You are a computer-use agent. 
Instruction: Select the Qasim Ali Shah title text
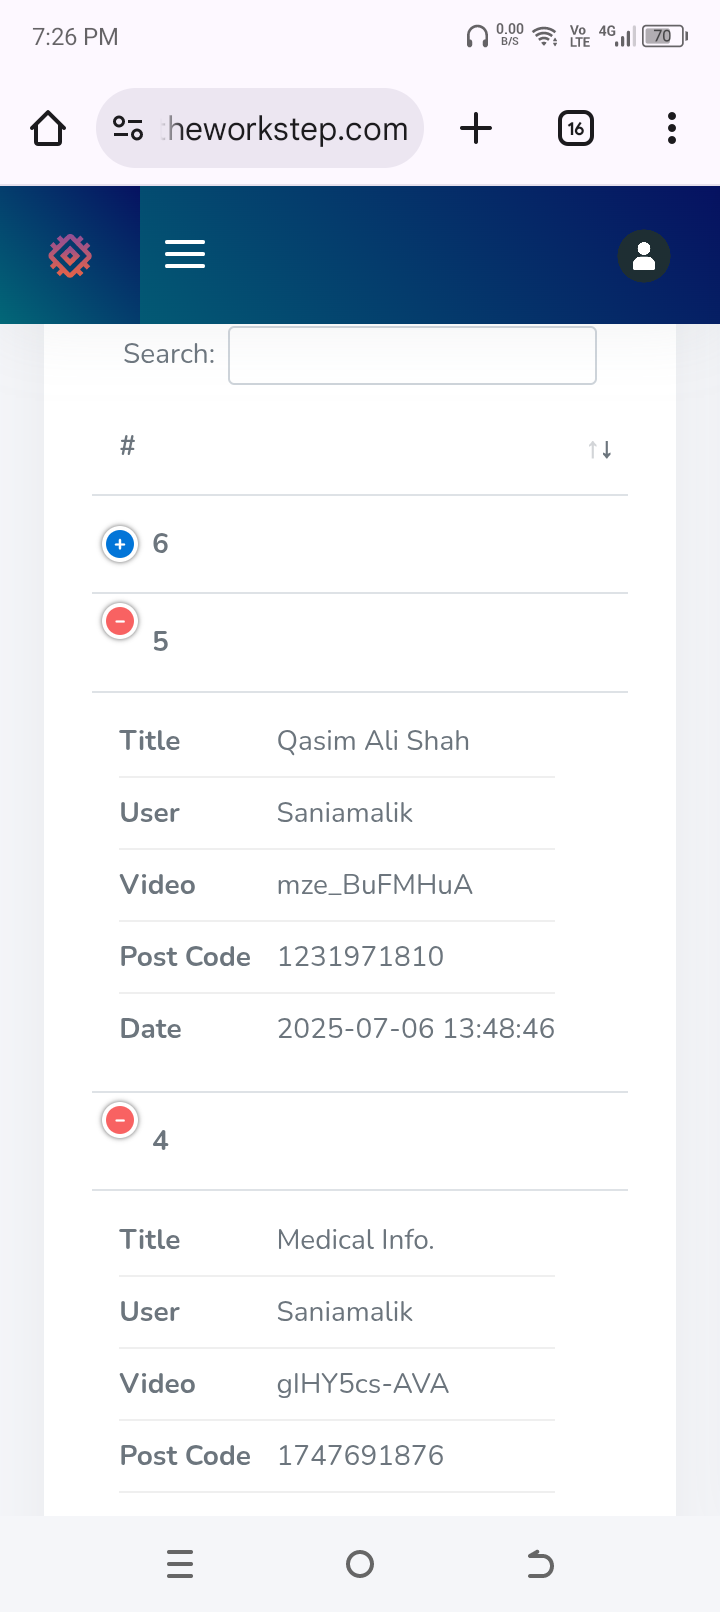pyautogui.click(x=373, y=741)
